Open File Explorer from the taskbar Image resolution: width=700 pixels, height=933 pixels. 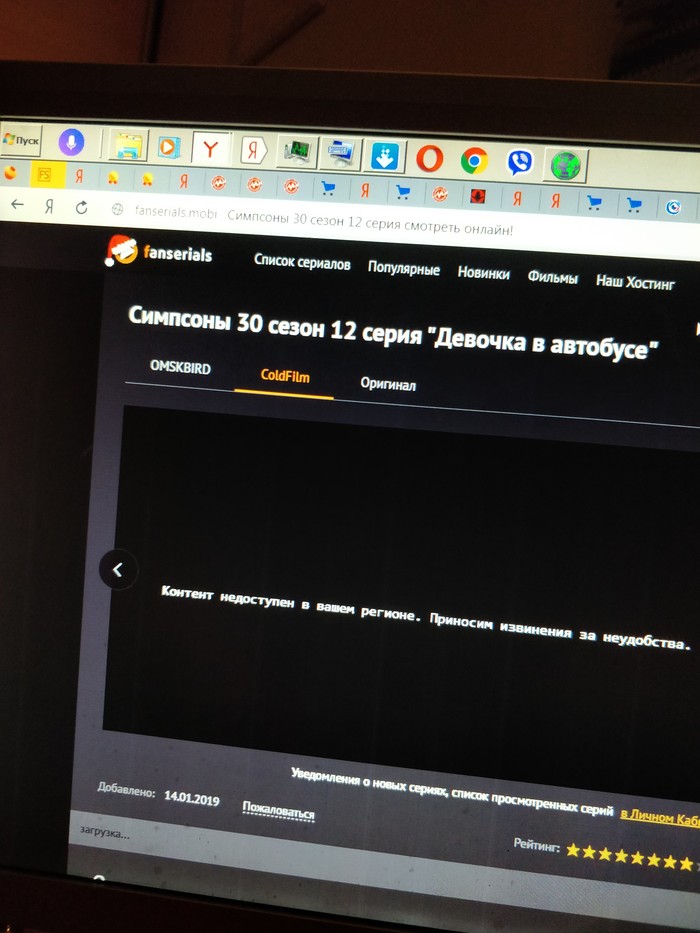coord(127,146)
